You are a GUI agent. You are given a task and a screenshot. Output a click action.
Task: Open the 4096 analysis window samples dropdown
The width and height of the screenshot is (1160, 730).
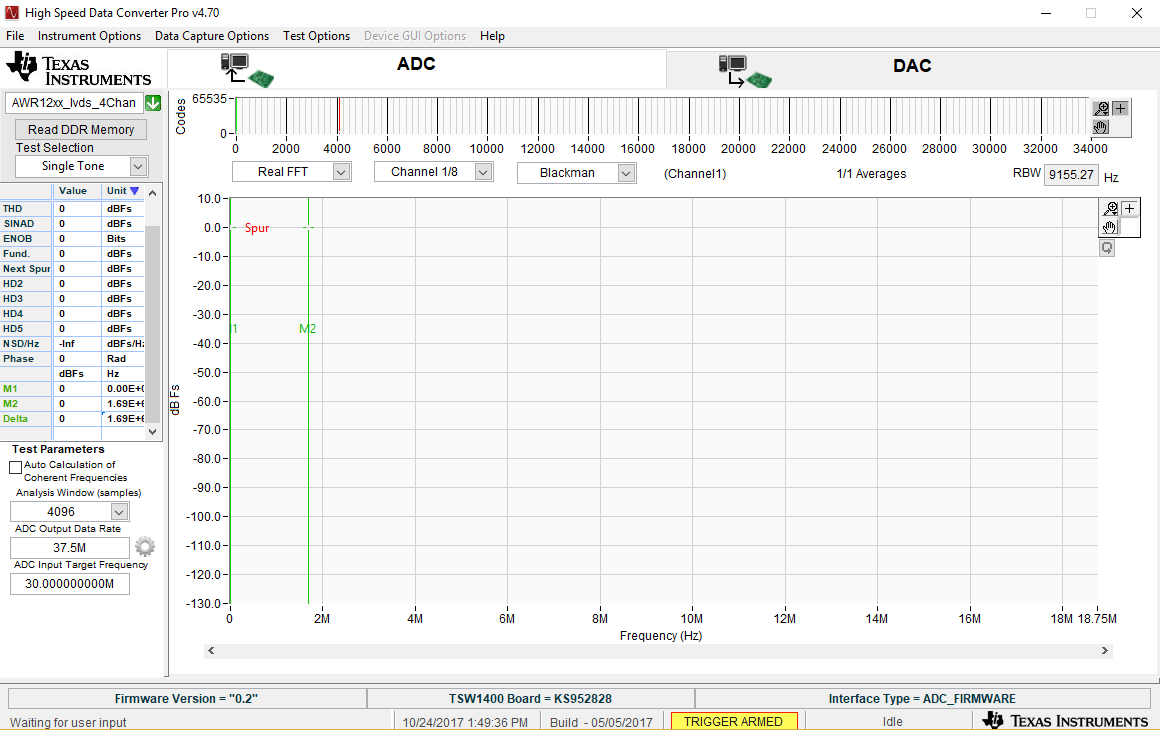(70, 511)
